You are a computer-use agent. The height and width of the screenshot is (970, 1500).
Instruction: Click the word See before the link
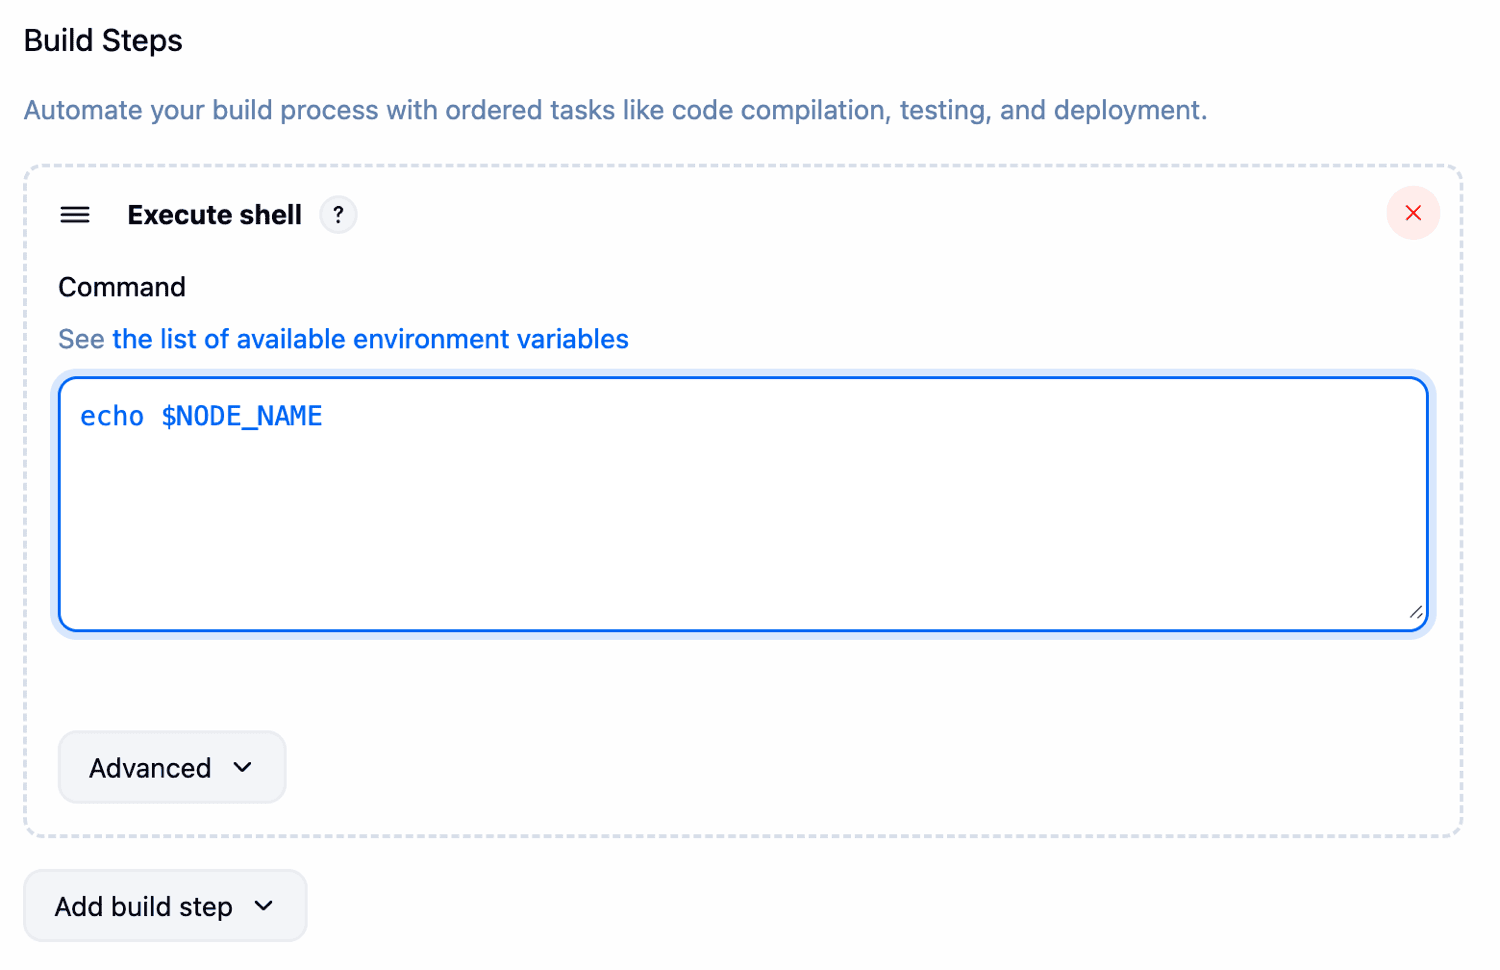point(81,339)
